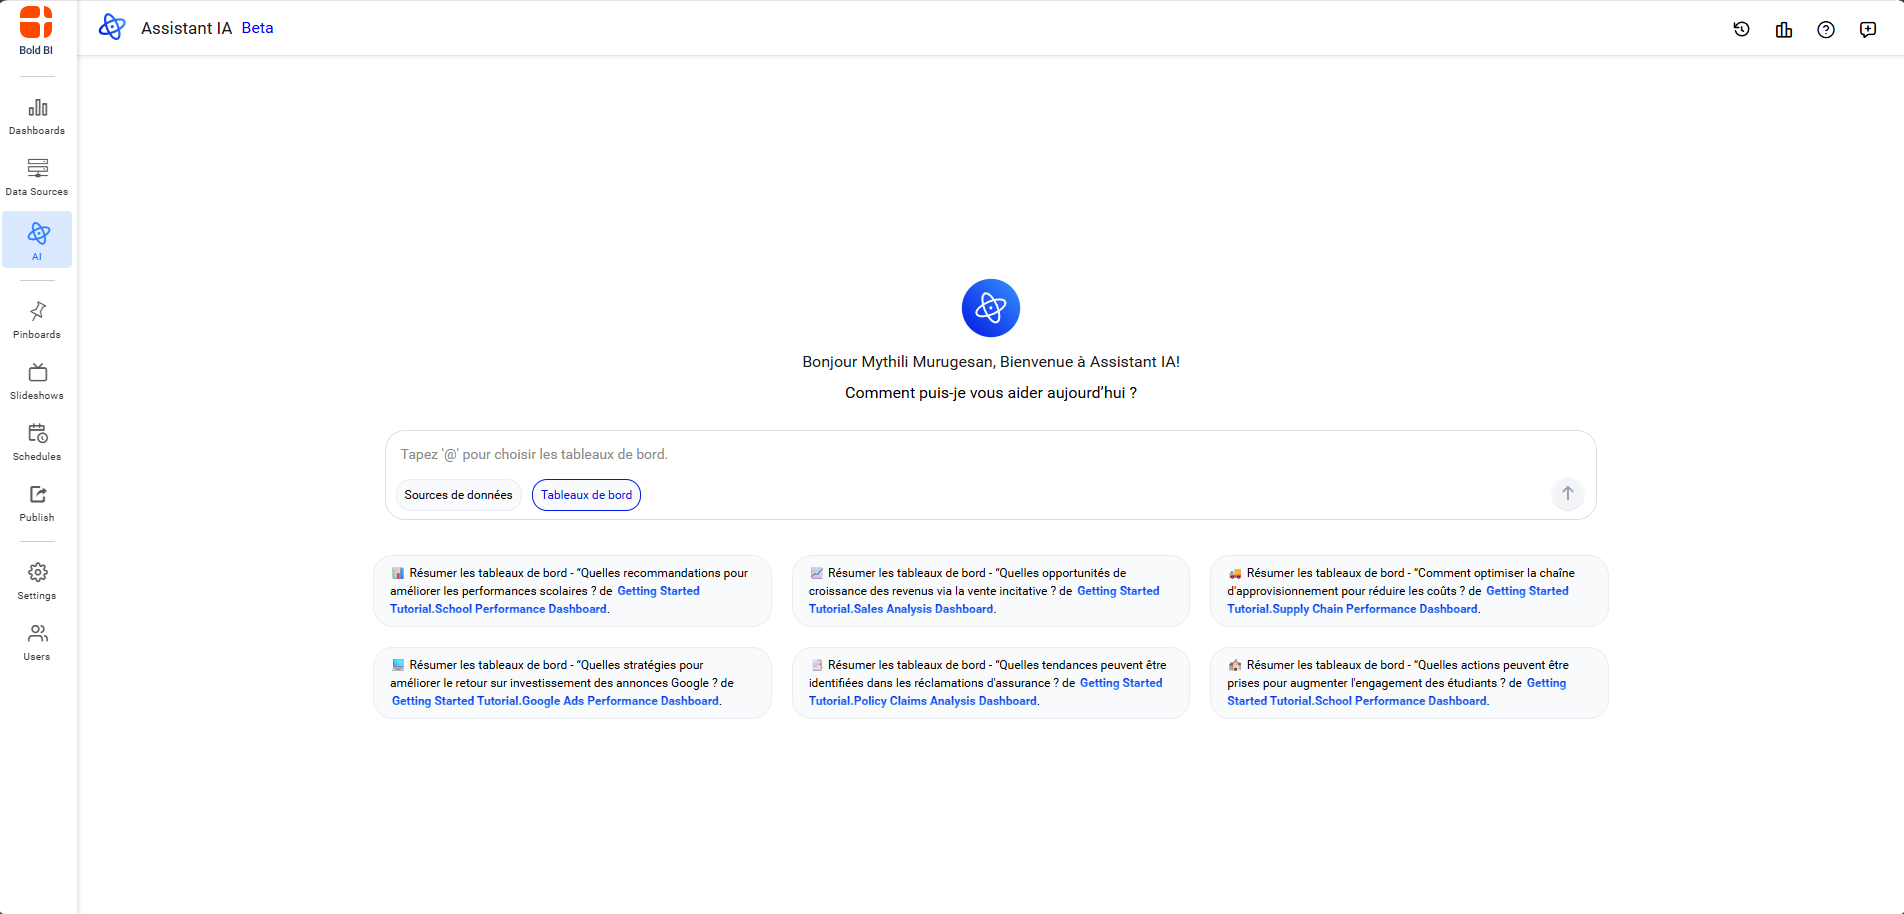Viewport: 1904px width, 914px height.
Task: View chat history using the clock icon
Action: (x=1742, y=29)
